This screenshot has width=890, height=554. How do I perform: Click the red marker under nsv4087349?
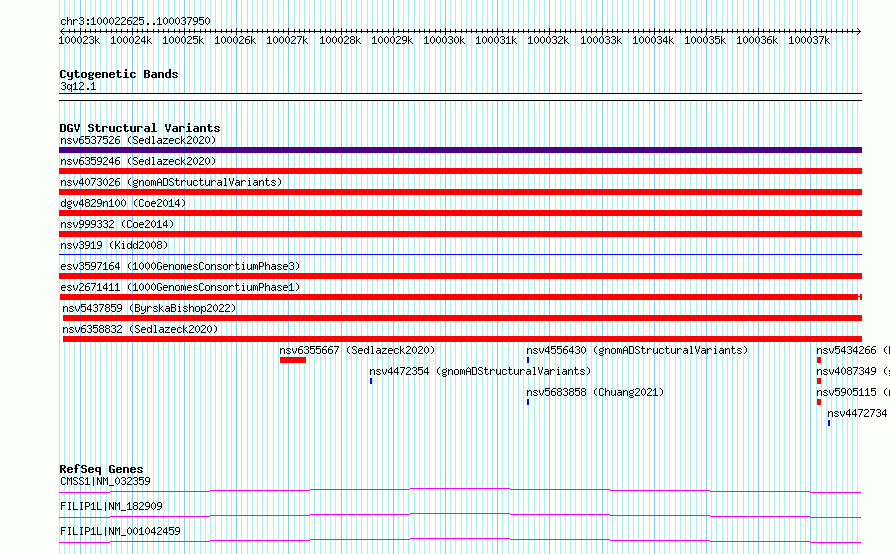coord(819,381)
